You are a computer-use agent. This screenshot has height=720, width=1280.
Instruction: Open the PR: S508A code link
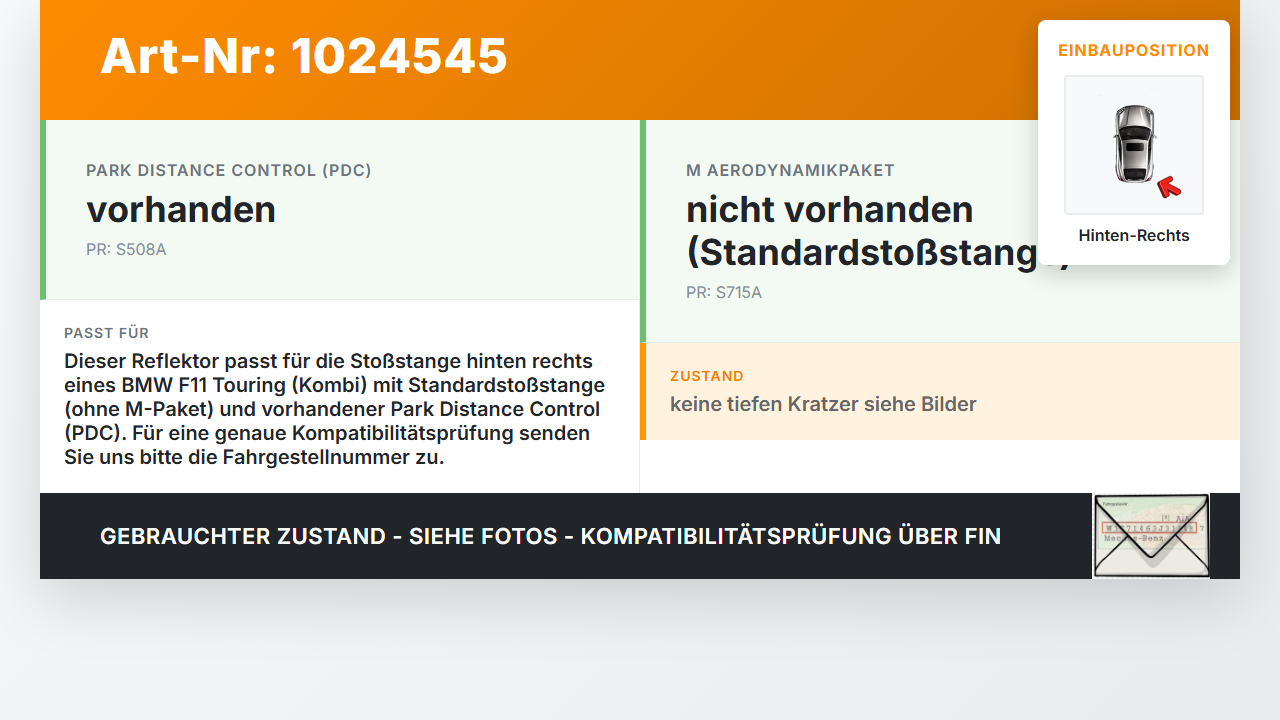[x=127, y=249]
